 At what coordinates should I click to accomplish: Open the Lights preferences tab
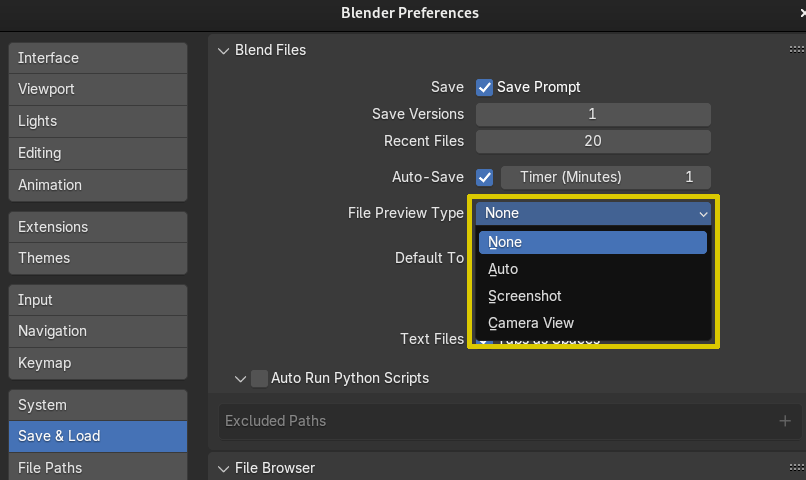98,121
